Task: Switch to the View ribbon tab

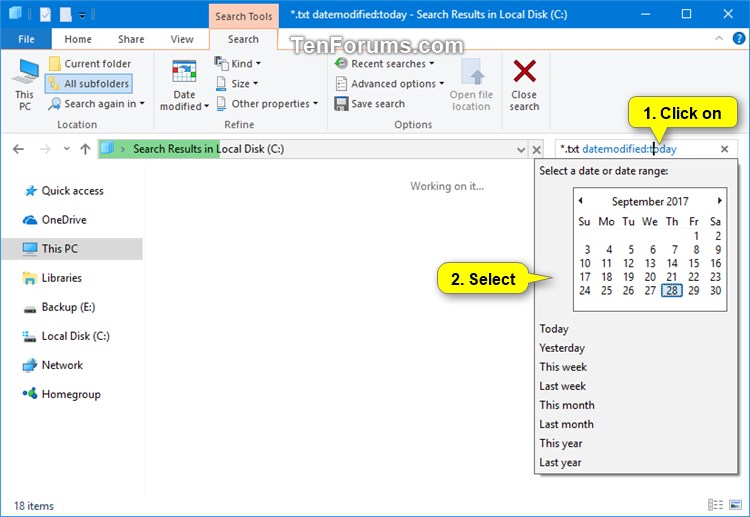Action: [x=182, y=39]
